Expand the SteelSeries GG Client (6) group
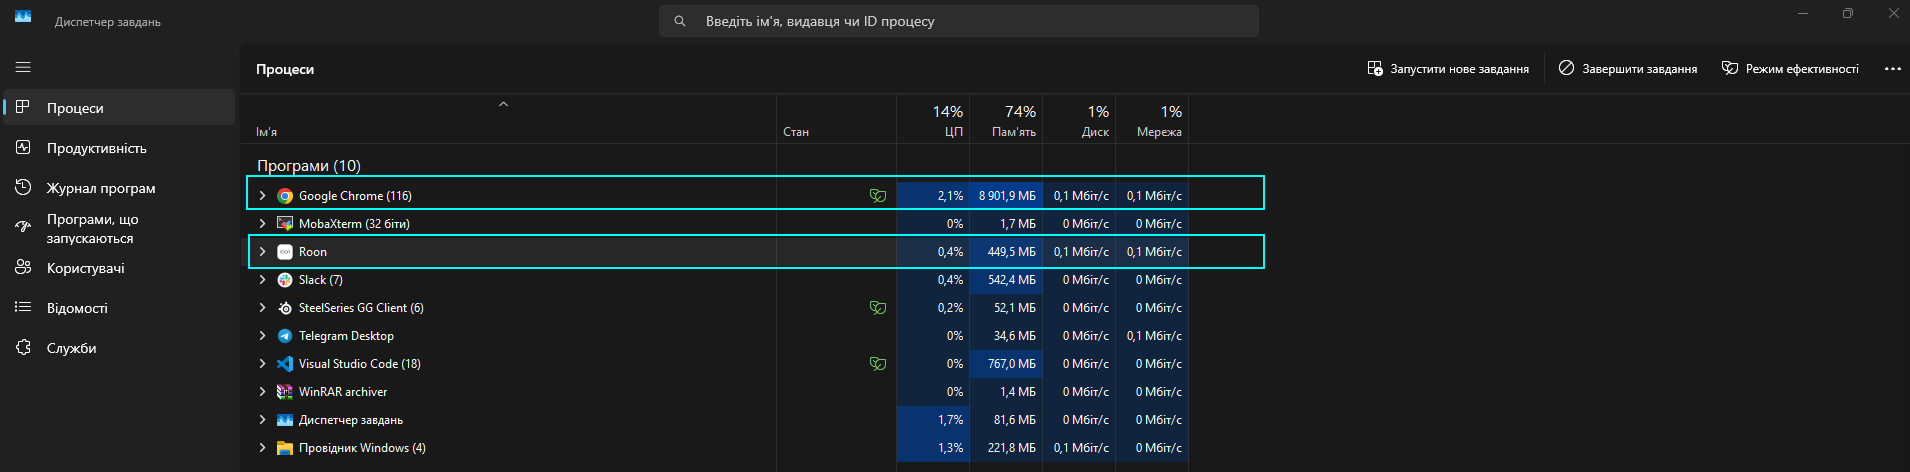This screenshot has width=1910, height=472. point(262,308)
